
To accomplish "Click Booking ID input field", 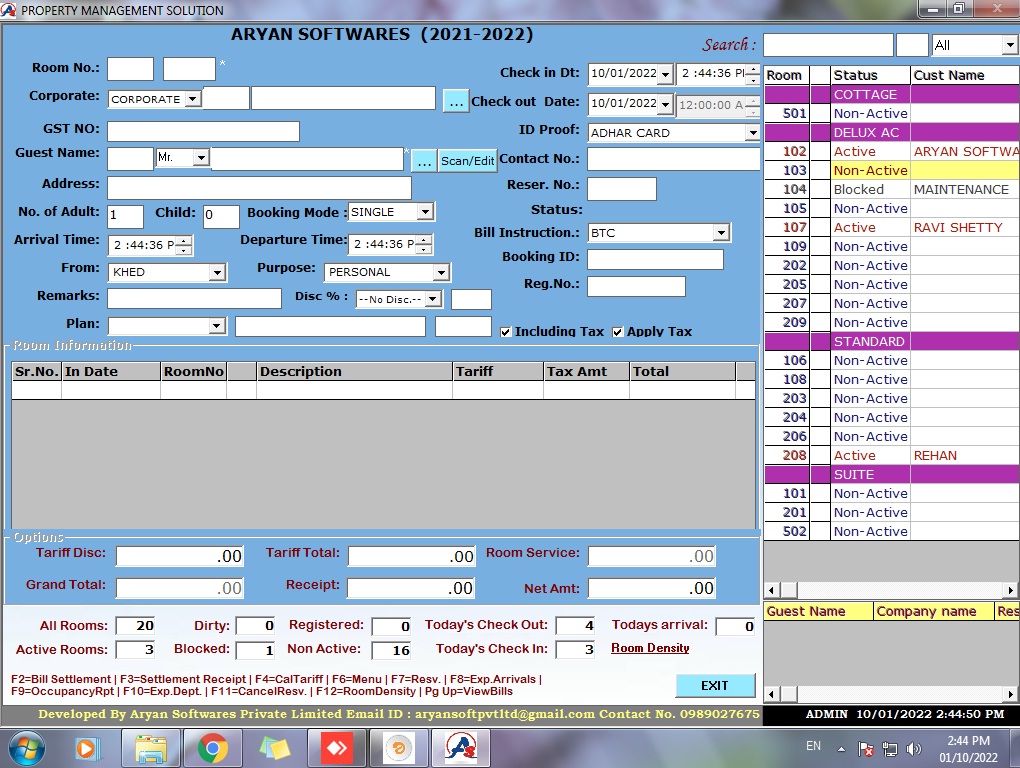I will coord(655,259).
